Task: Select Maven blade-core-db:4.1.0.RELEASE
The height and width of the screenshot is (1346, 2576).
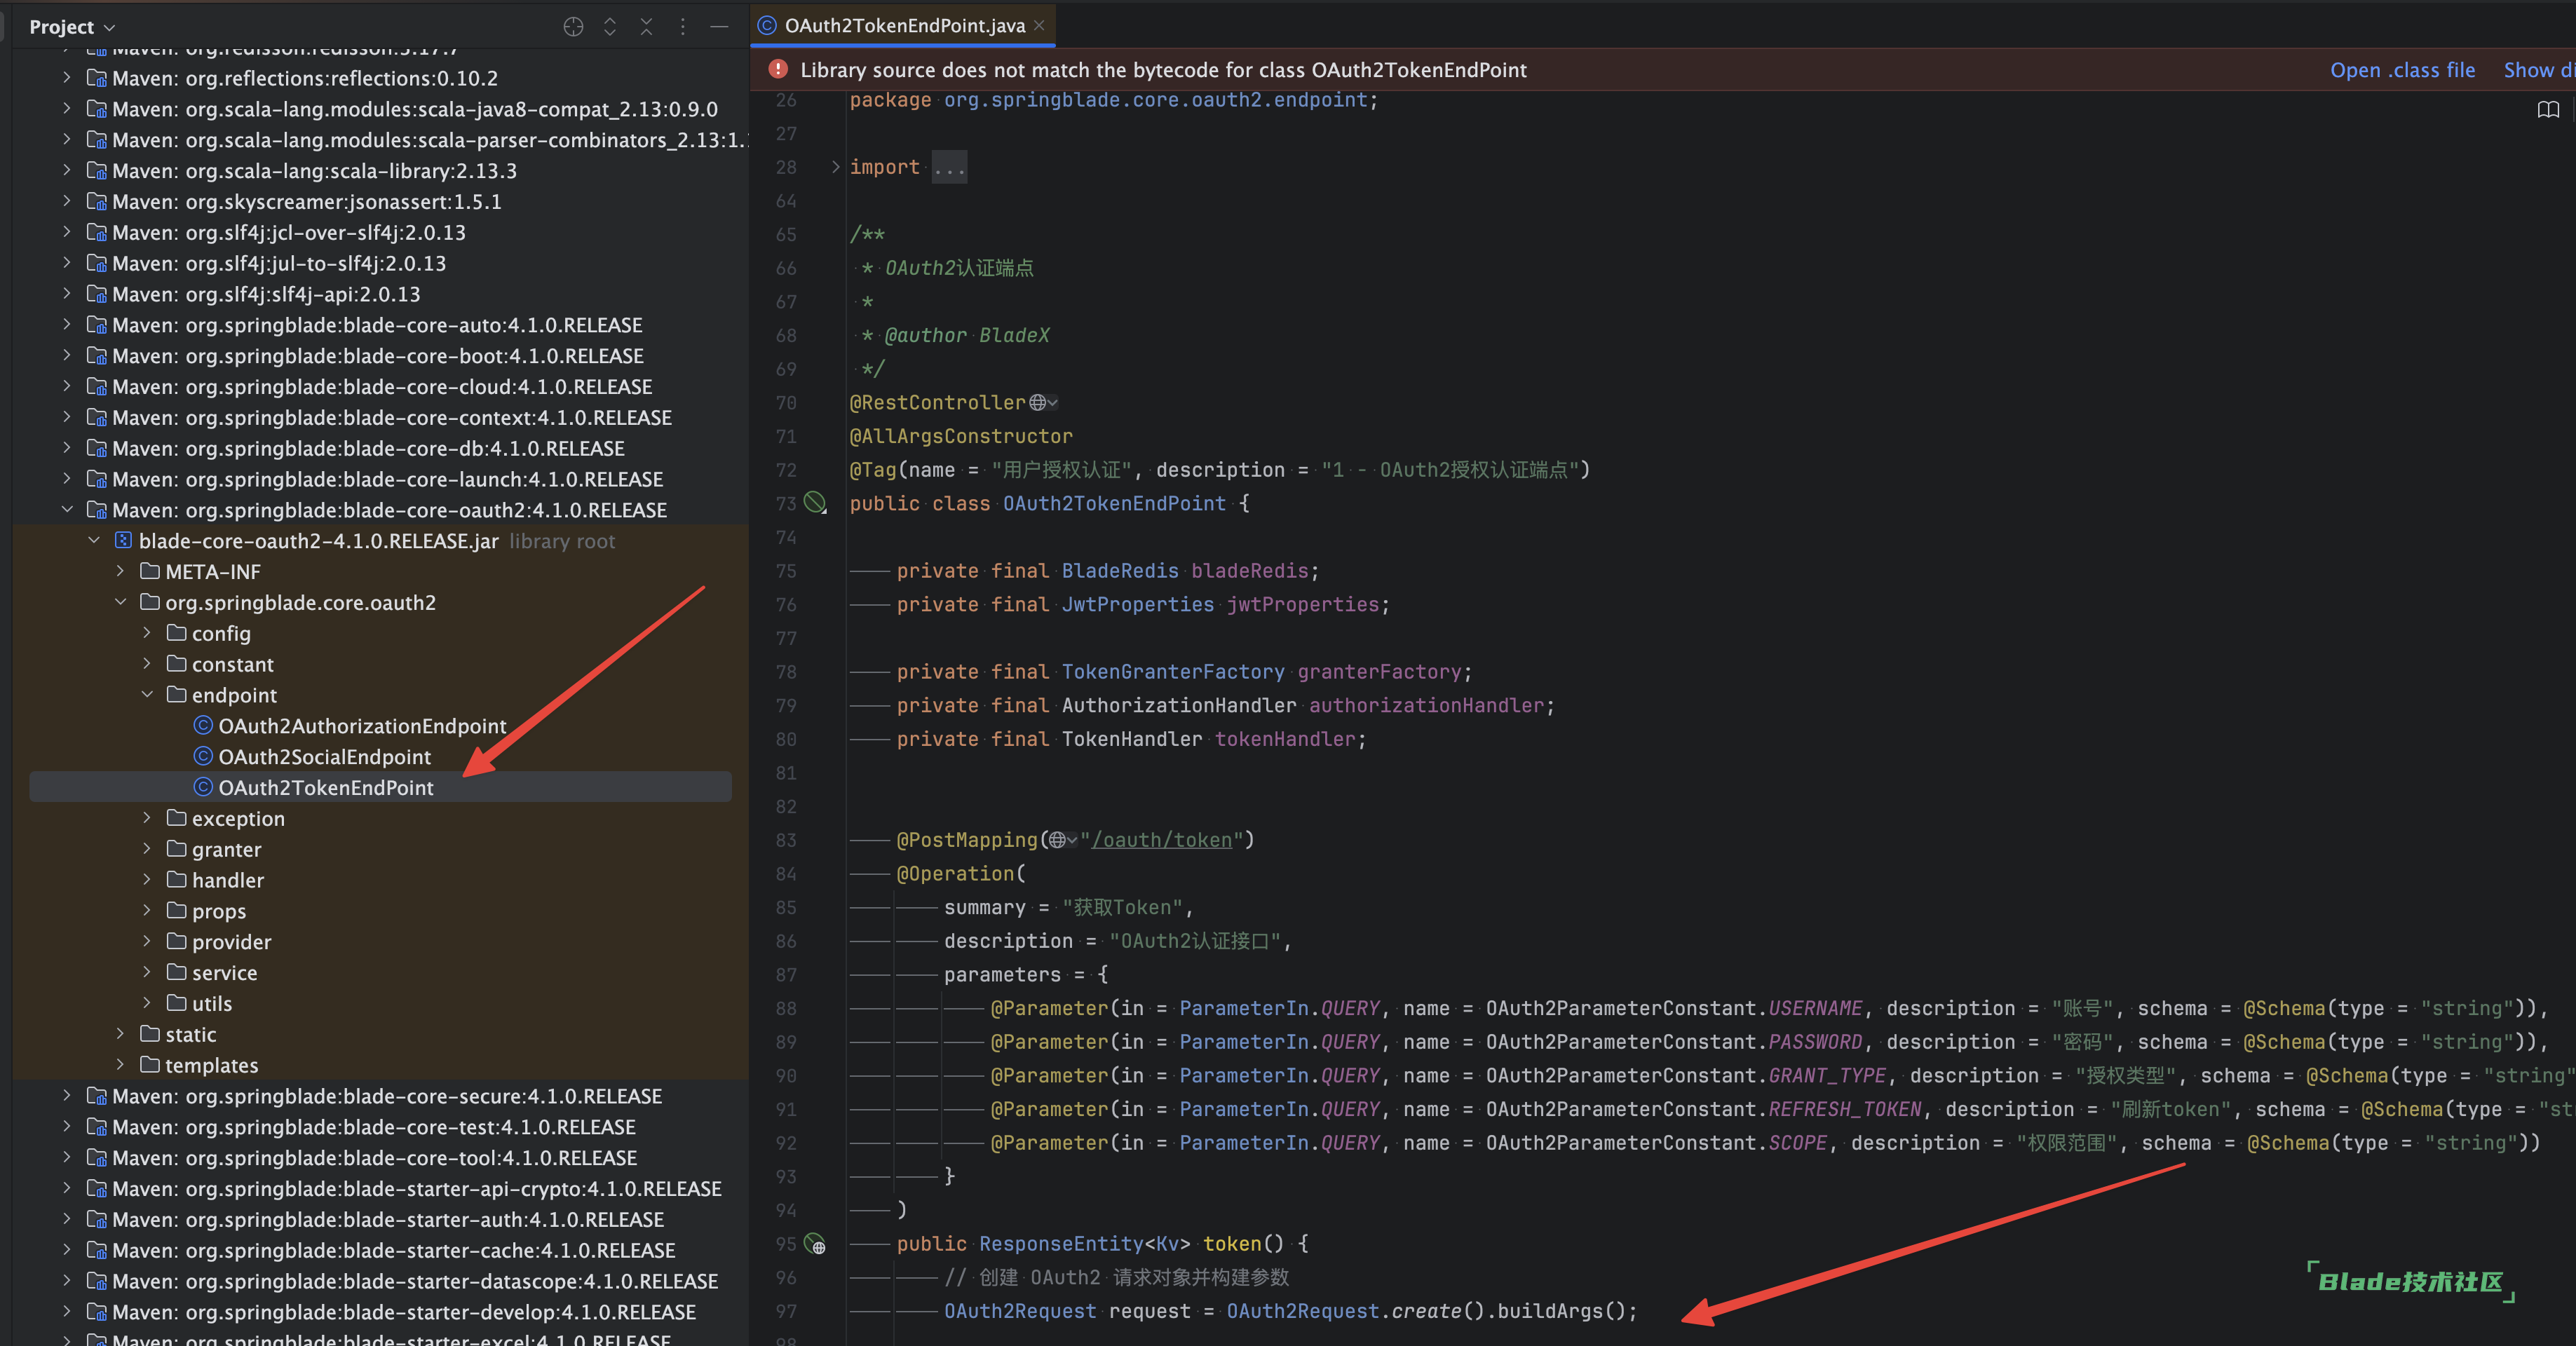Action: pyautogui.click(x=368, y=448)
